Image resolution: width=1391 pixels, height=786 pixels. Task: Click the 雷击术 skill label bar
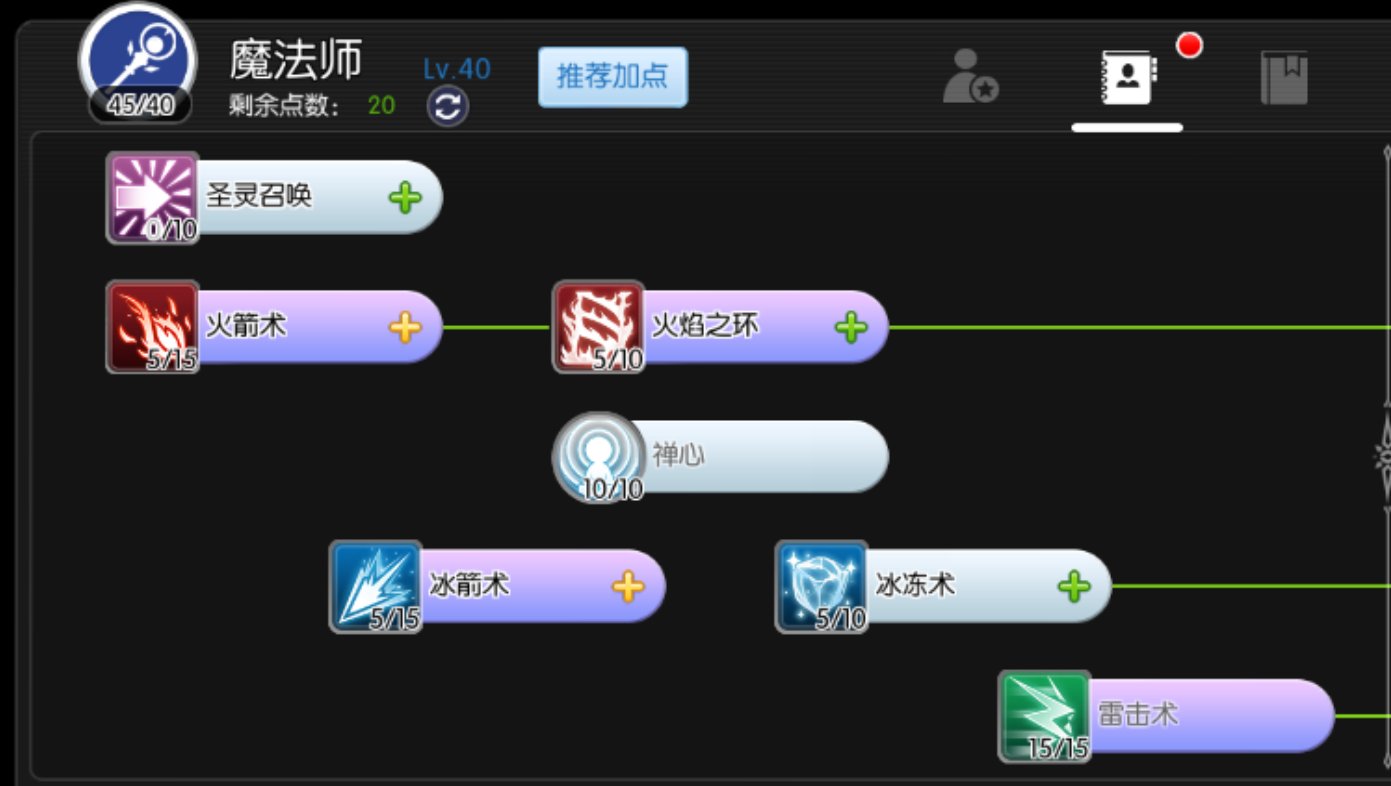pos(1211,716)
